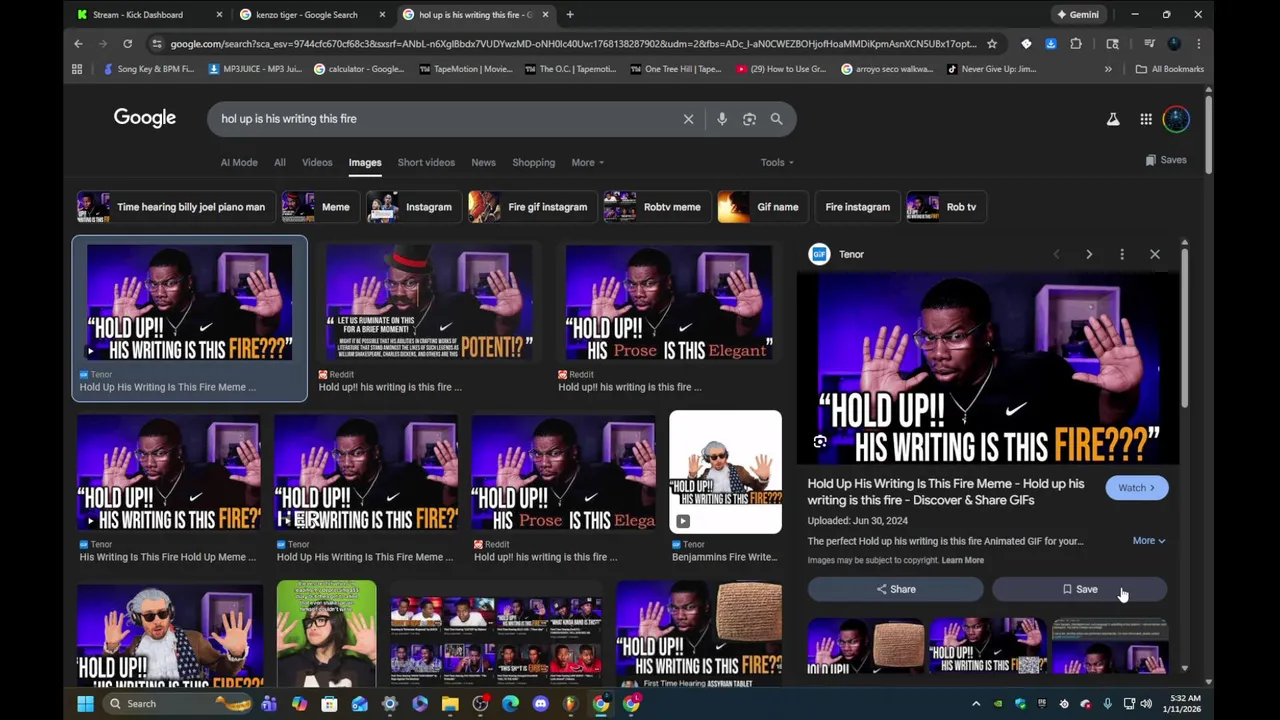The height and width of the screenshot is (720, 1280).
Task: Go back to the previous page
Action: click(x=78, y=44)
